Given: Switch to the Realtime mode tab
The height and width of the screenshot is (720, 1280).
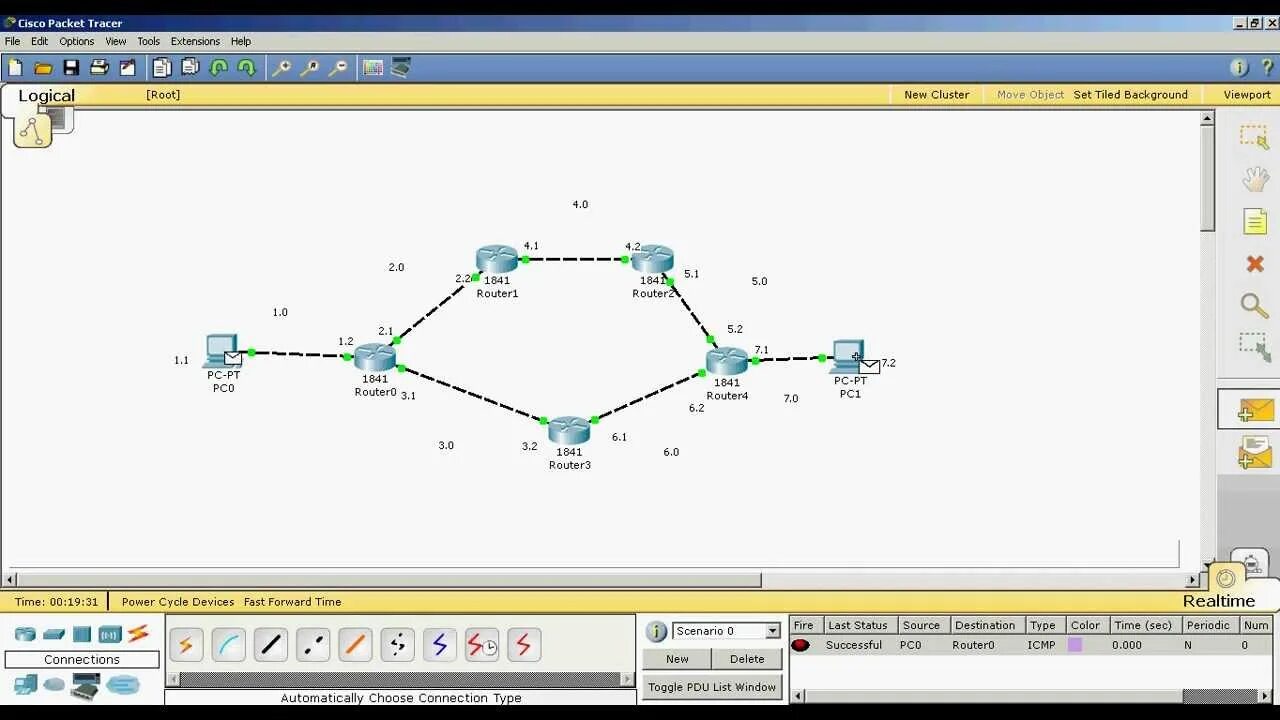Looking at the screenshot, I should (1218, 601).
